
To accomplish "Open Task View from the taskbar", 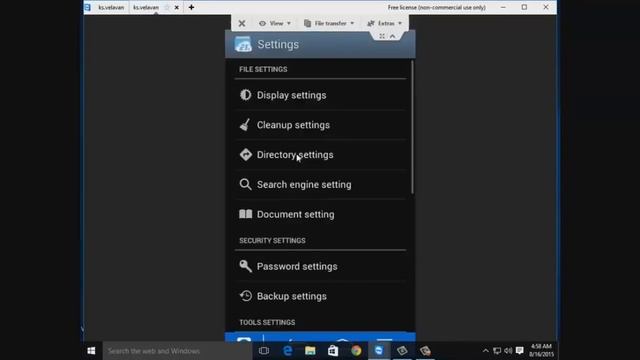I will 264,351.
